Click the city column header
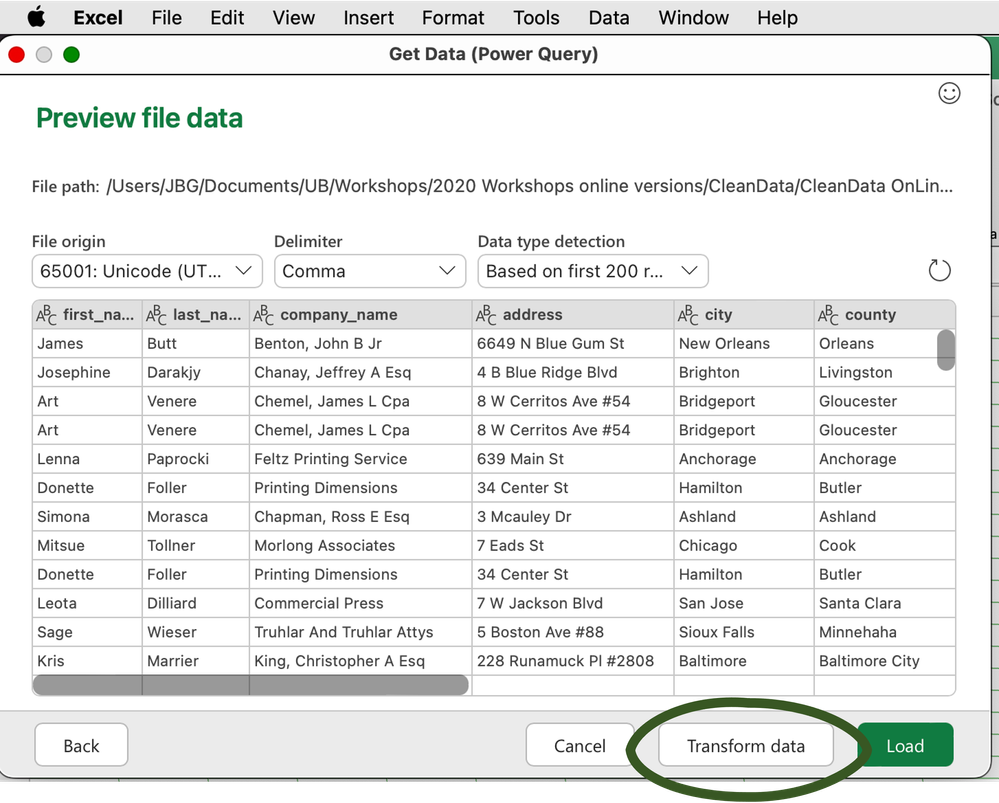999x803 pixels. pyautogui.click(x=744, y=315)
